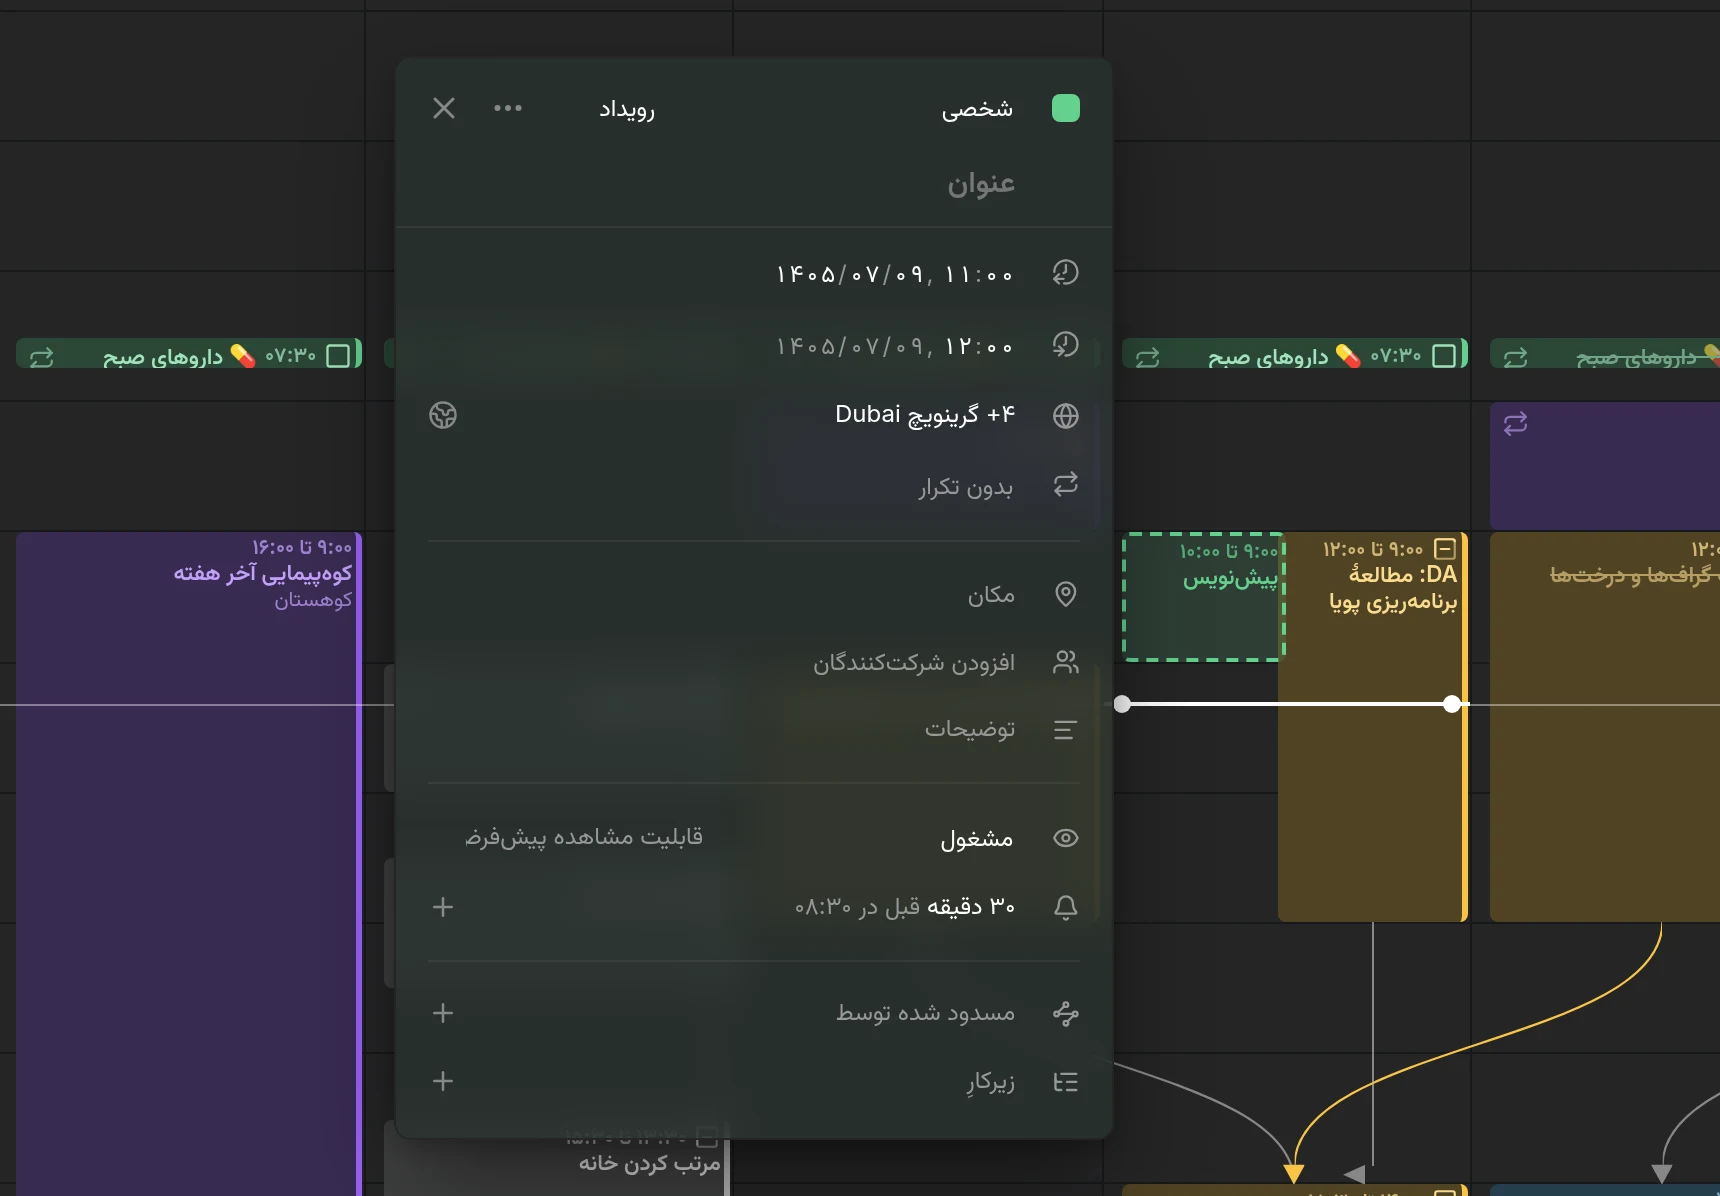Open the بدون تکرار repeat options
This screenshot has height=1196, width=1720.
[966, 487]
